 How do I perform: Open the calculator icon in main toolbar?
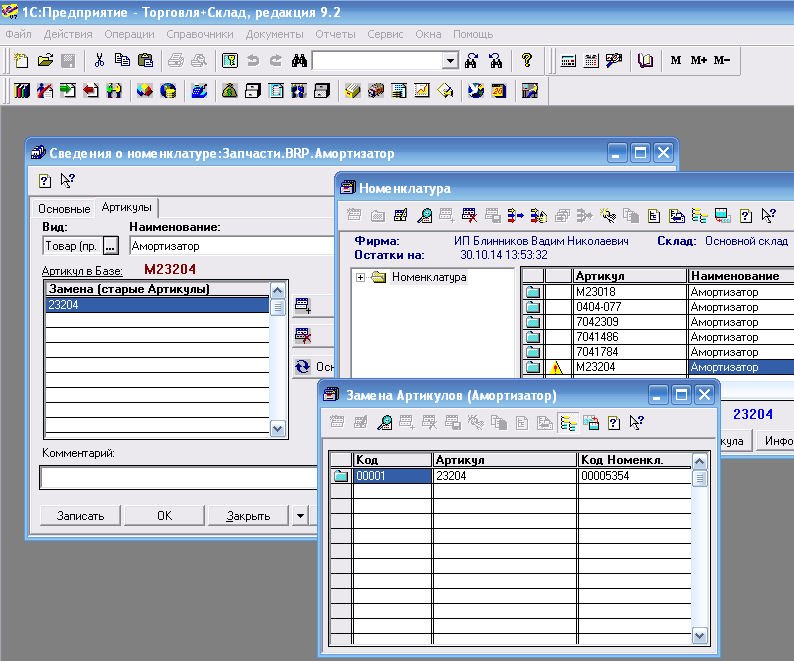568,61
